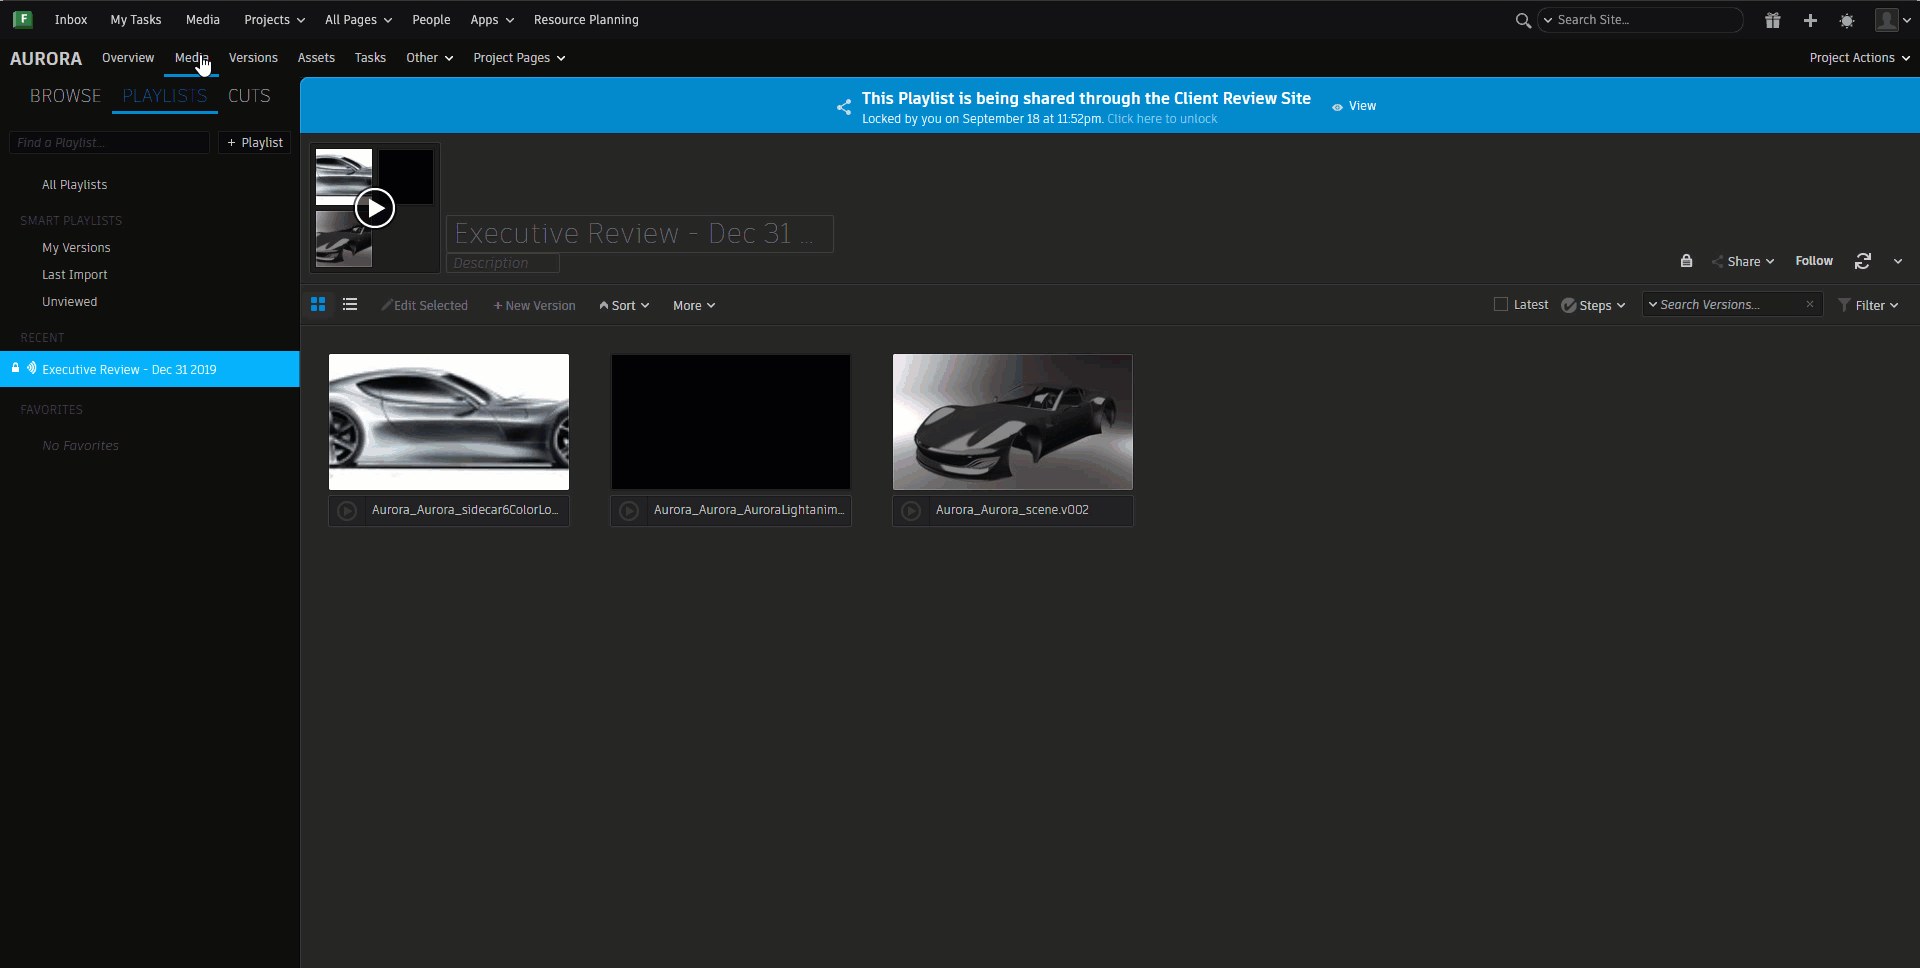Open the Aurora scene v002 thumbnail
The width and height of the screenshot is (1920, 968).
pyautogui.click(x=1013, y=422)
